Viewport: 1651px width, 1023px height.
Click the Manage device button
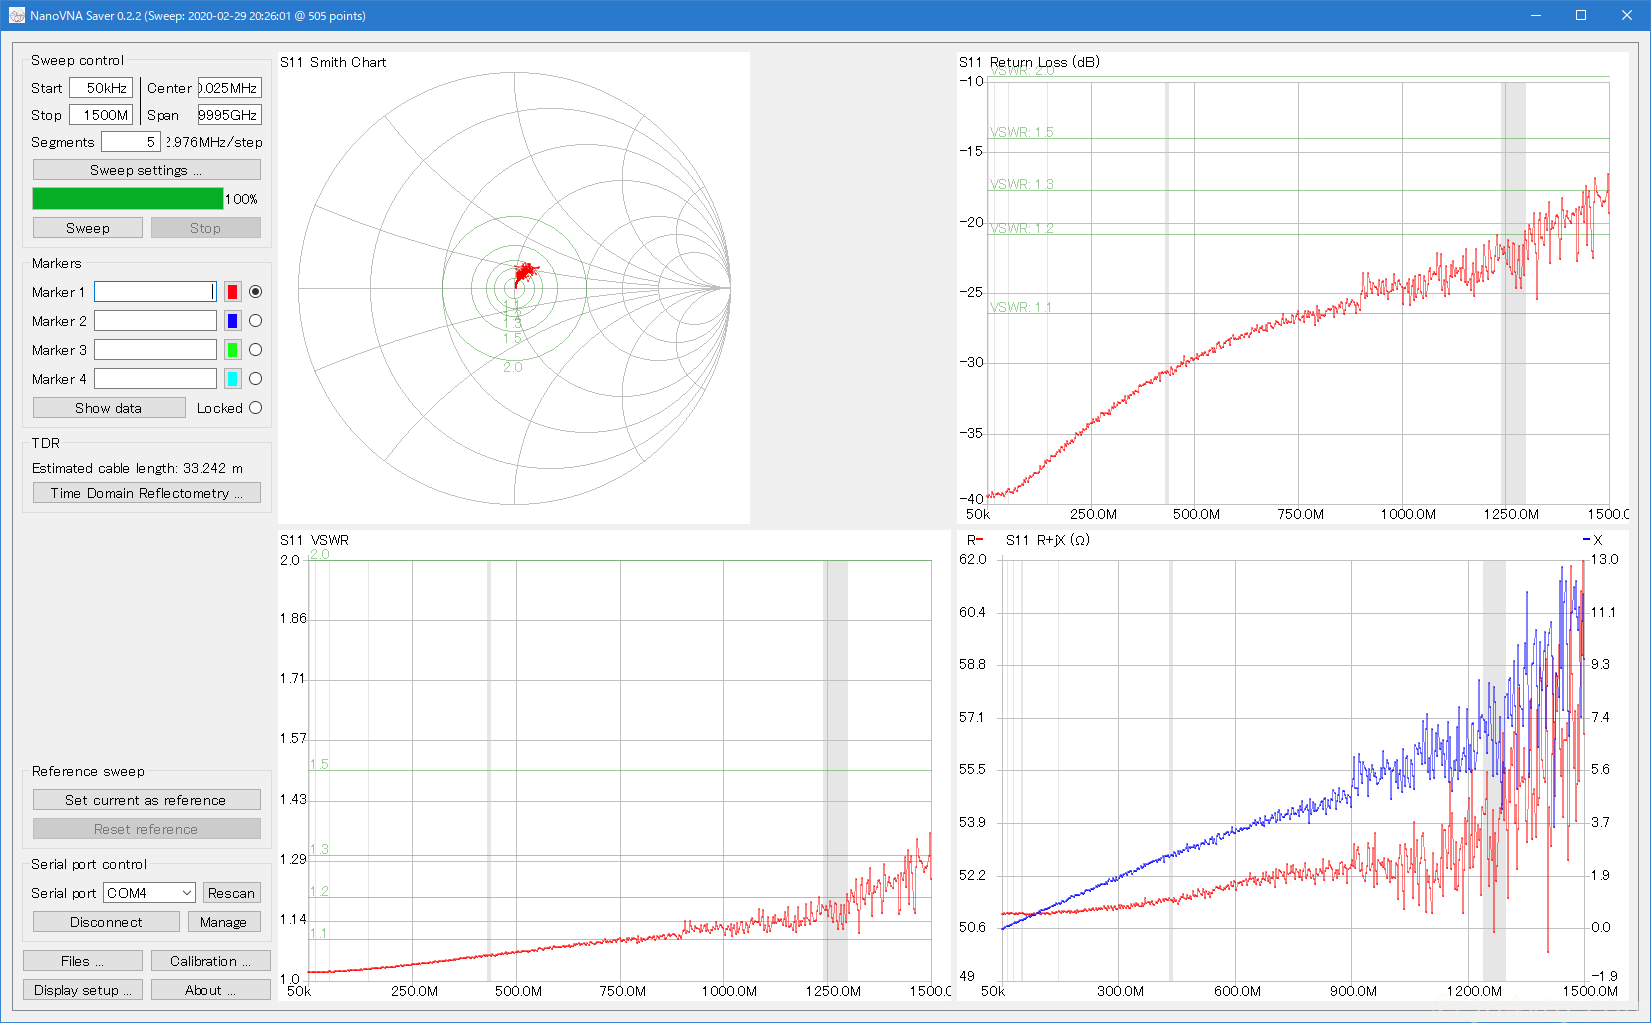224,922
